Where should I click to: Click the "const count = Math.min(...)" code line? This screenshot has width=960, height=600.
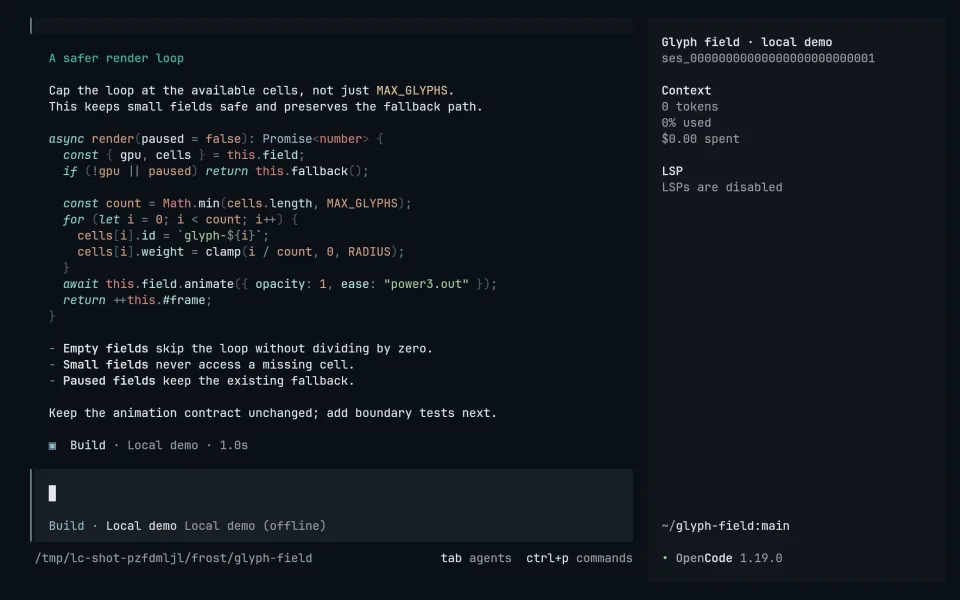(x=237, y=203)
